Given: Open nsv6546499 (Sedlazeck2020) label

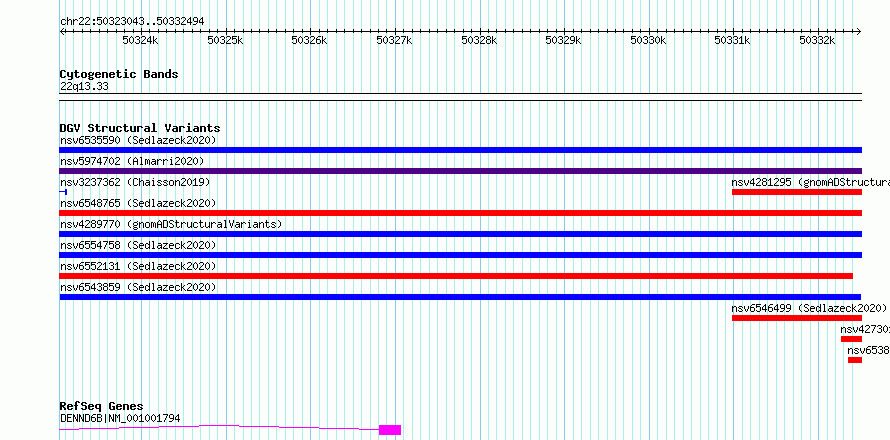Looking at the screenshot, I should coord(809,308).
